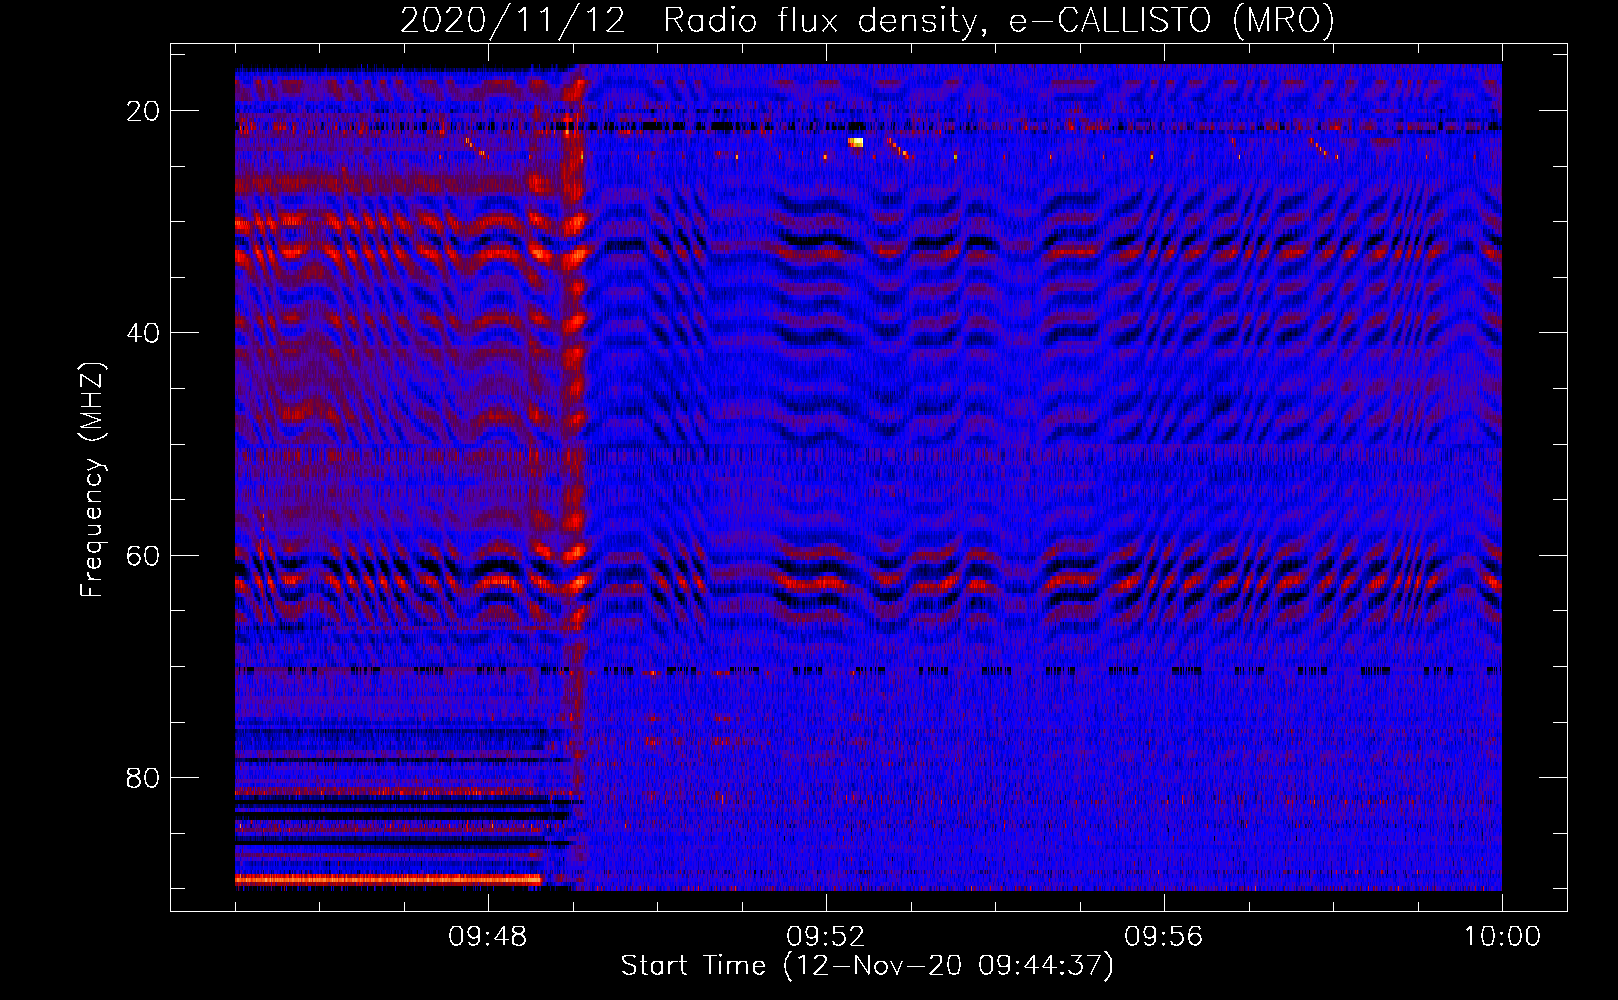Click the 20 MHz frequency tick label

click(x=144, y=111)
